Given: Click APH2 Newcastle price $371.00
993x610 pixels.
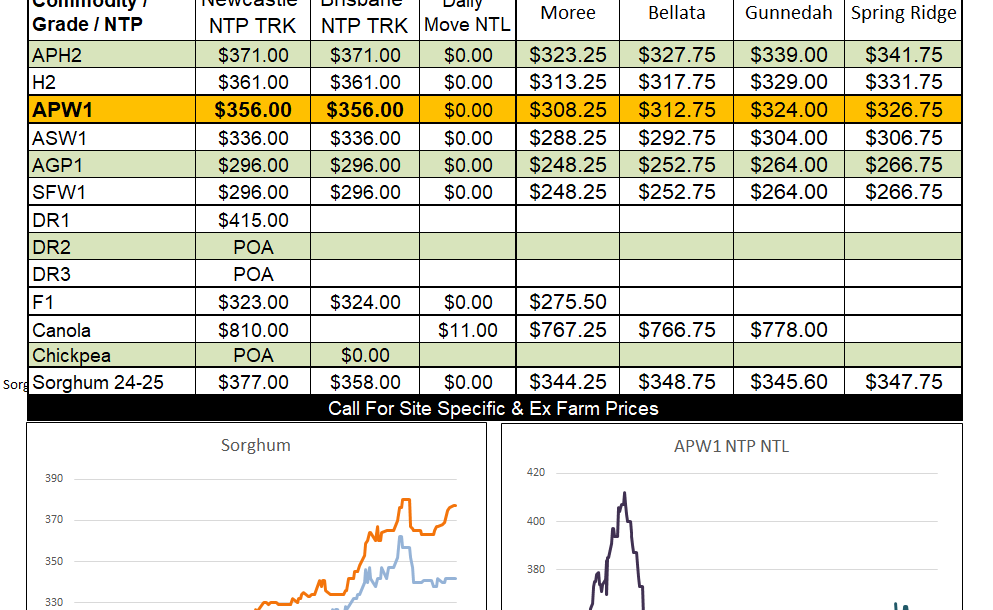Looking at the screenshot, I should [253, 55].
